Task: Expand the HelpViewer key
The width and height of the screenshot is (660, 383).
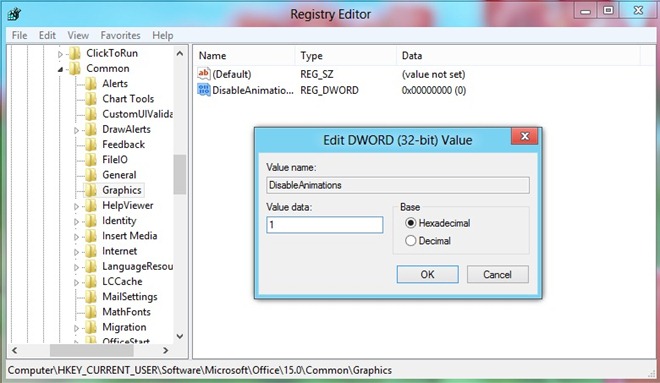Action: (x=76, y=206)
